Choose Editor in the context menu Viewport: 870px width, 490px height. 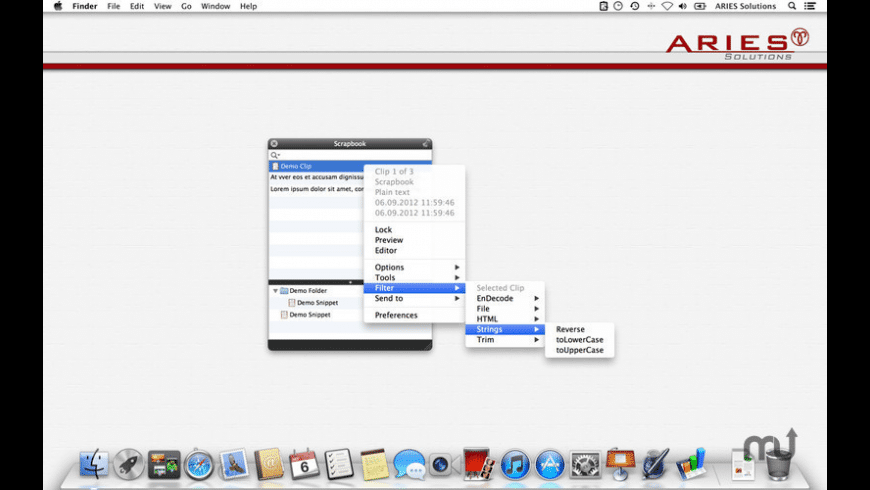414,251
